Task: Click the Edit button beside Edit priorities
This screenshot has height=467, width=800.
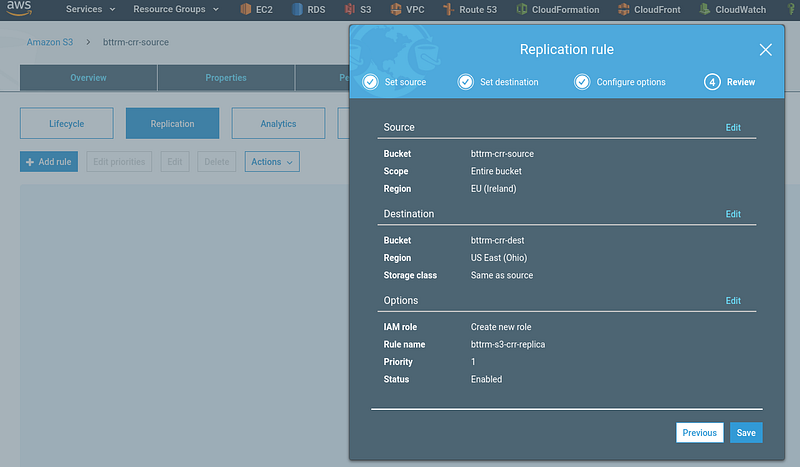Action: coord(175,162)
